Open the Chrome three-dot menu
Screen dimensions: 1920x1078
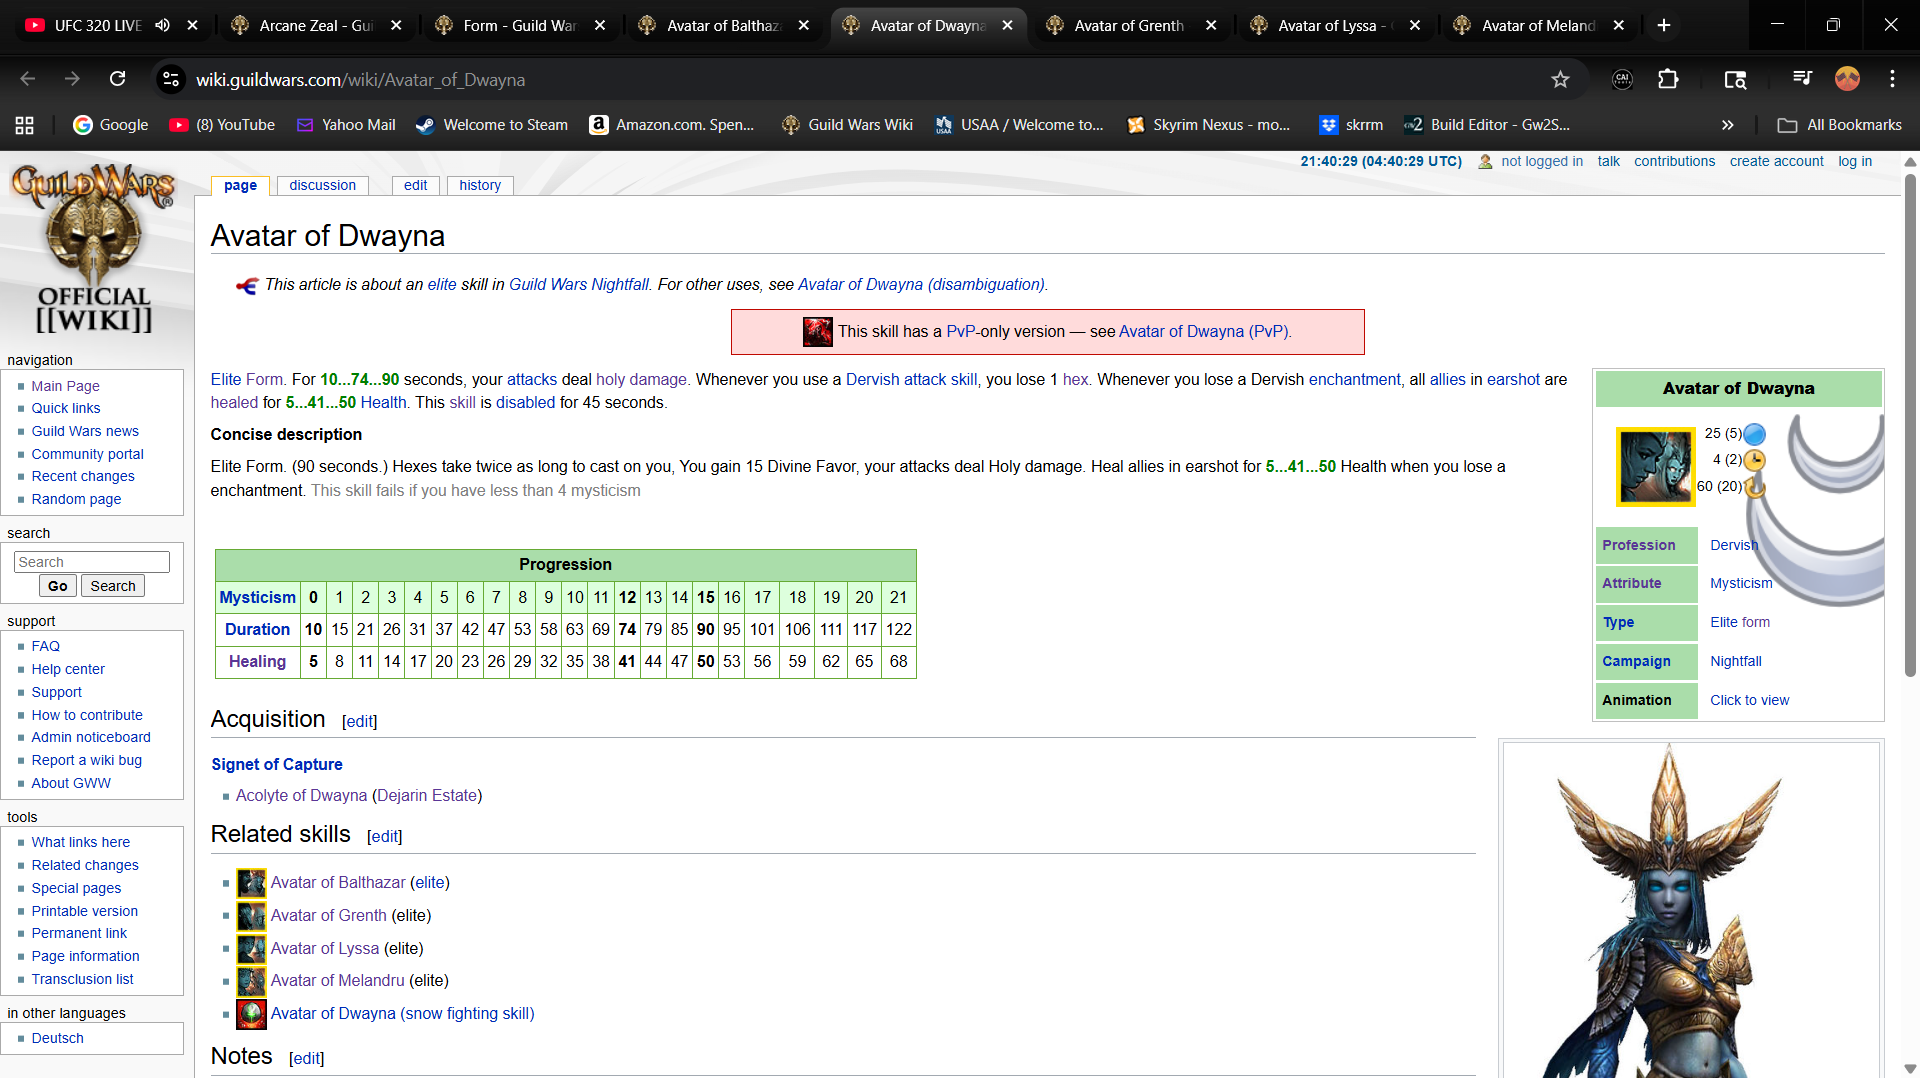click(1892, 79)
